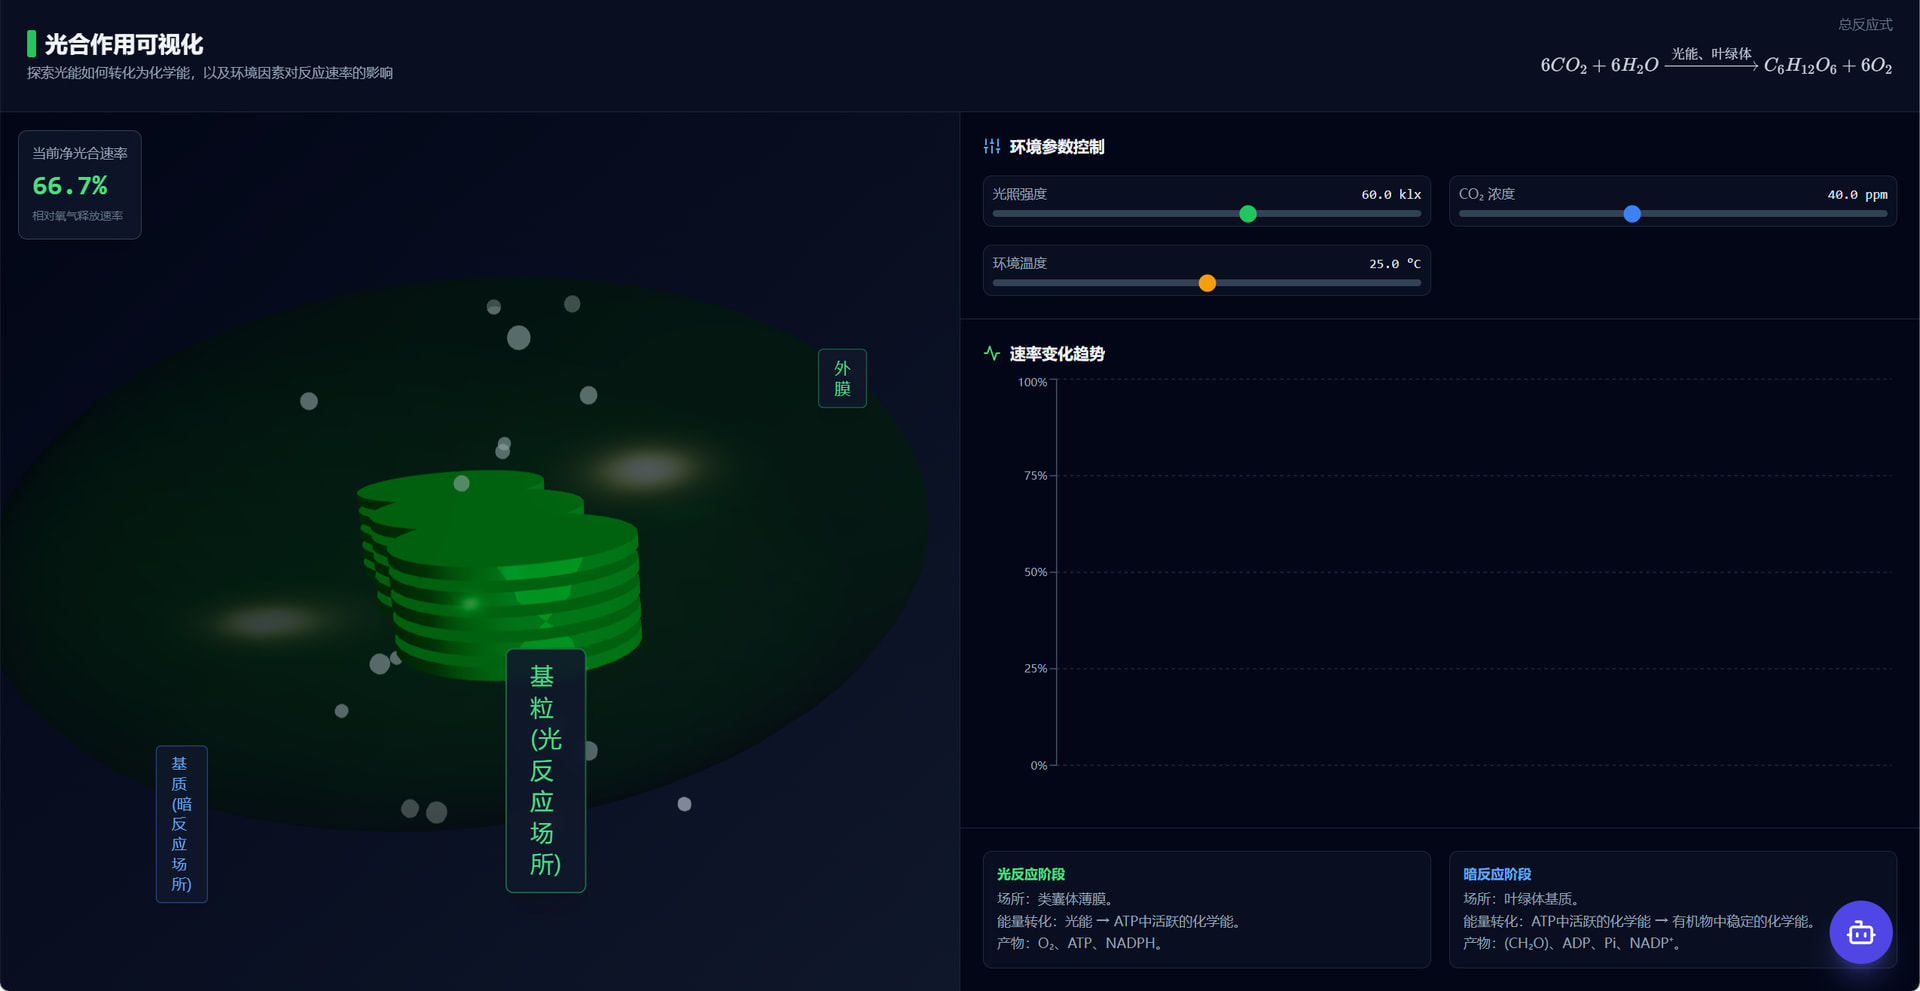Select the 外膜 label in 3D view

pos(842,378)
